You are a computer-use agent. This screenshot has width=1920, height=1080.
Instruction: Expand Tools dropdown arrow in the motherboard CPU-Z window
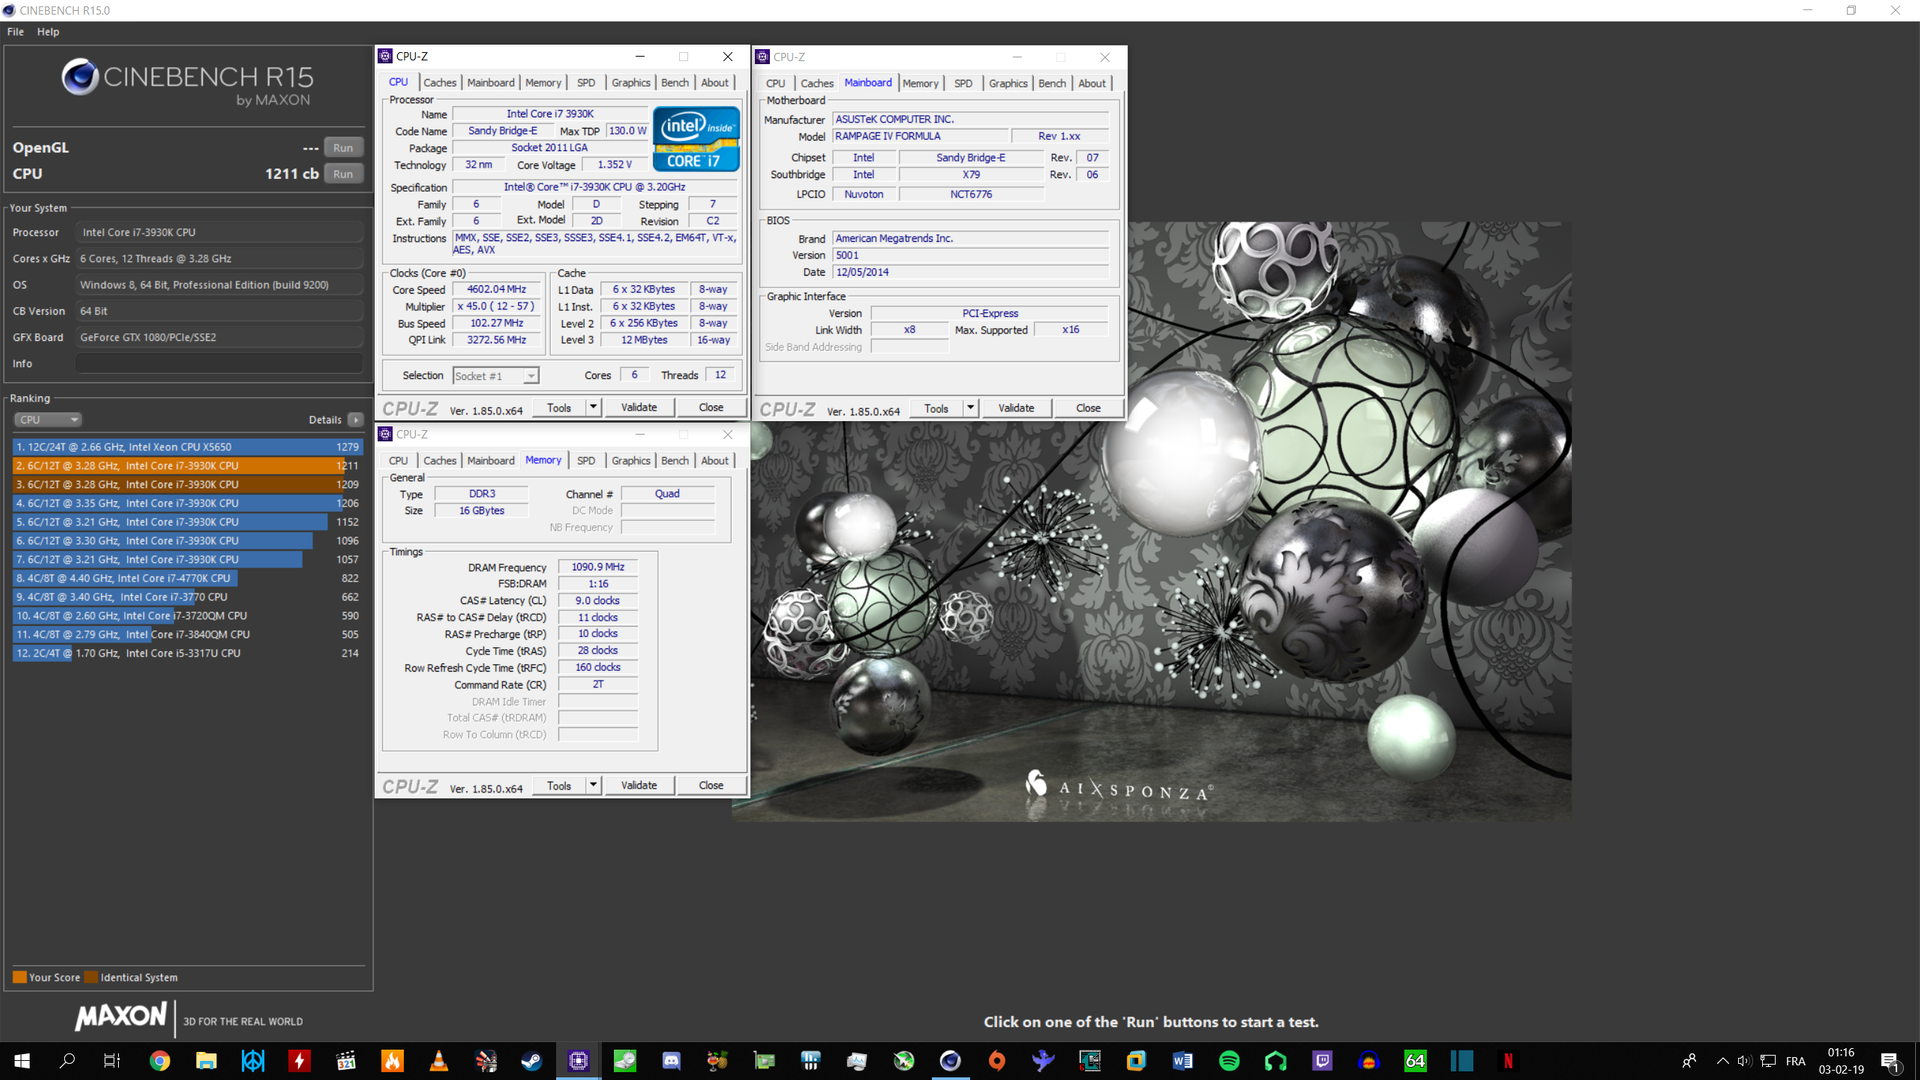970,409
